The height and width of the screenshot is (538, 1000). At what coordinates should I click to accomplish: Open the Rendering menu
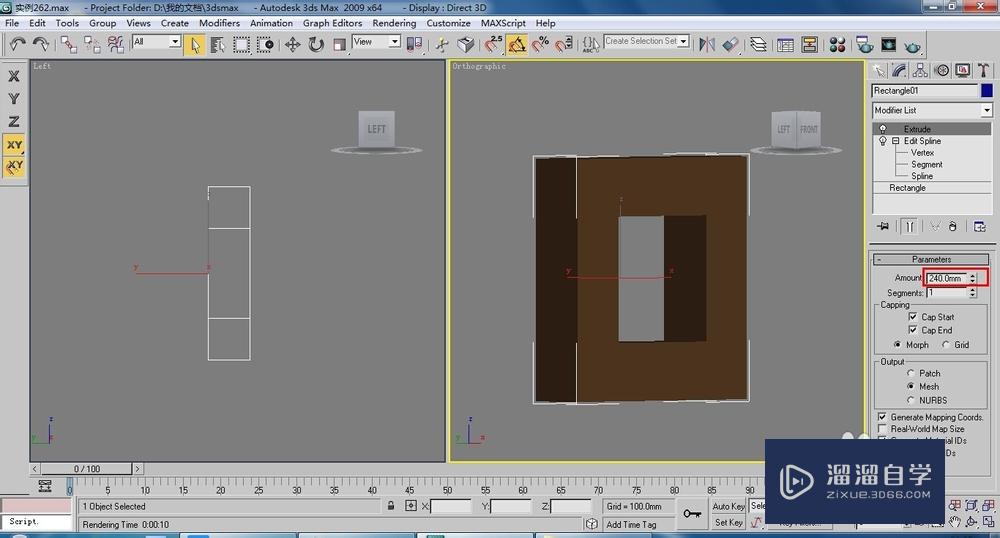click(x=394, y=23)
